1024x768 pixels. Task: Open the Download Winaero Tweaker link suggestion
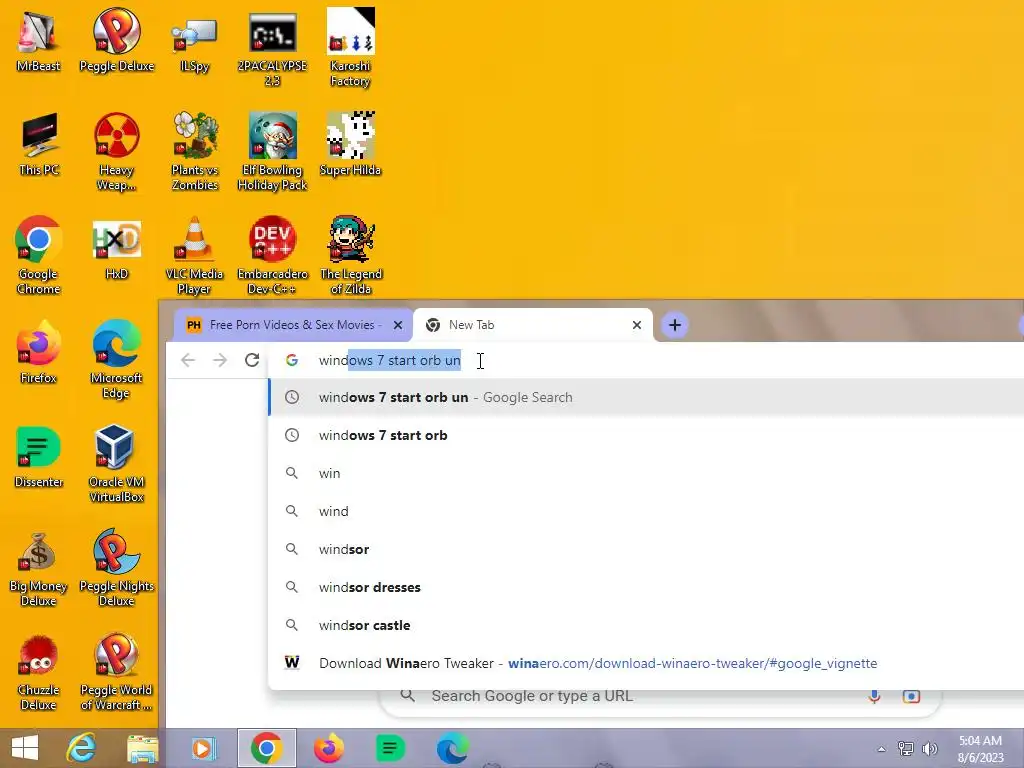pyautogui.click(x=647, y=663)
